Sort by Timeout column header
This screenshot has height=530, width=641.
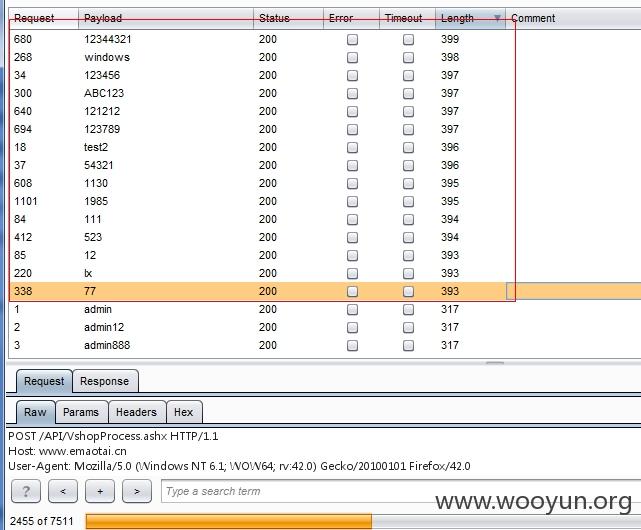(x=407, y=18)
